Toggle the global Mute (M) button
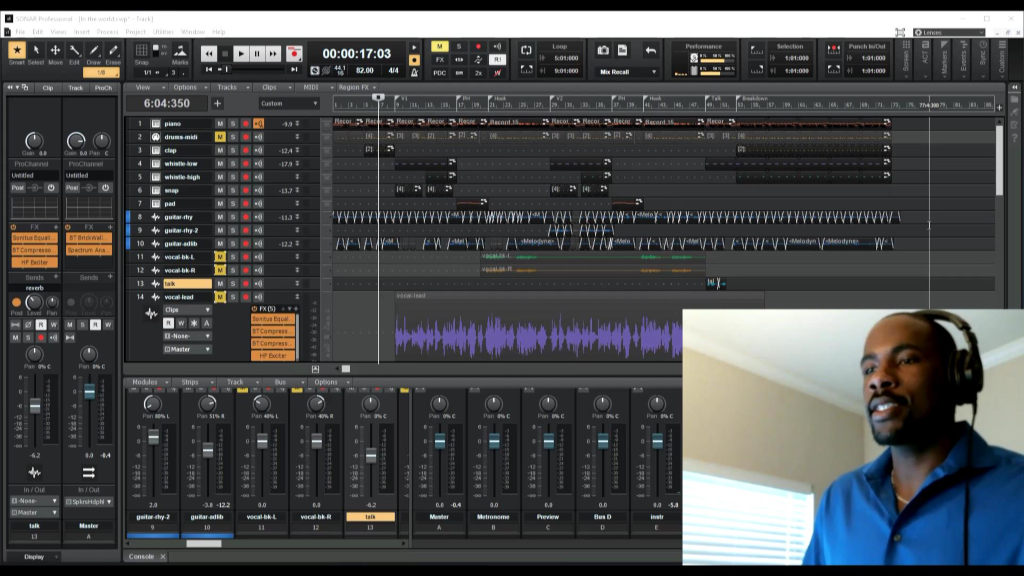The height and width of the screenshot is (576, 1024). tap(440, 46)
